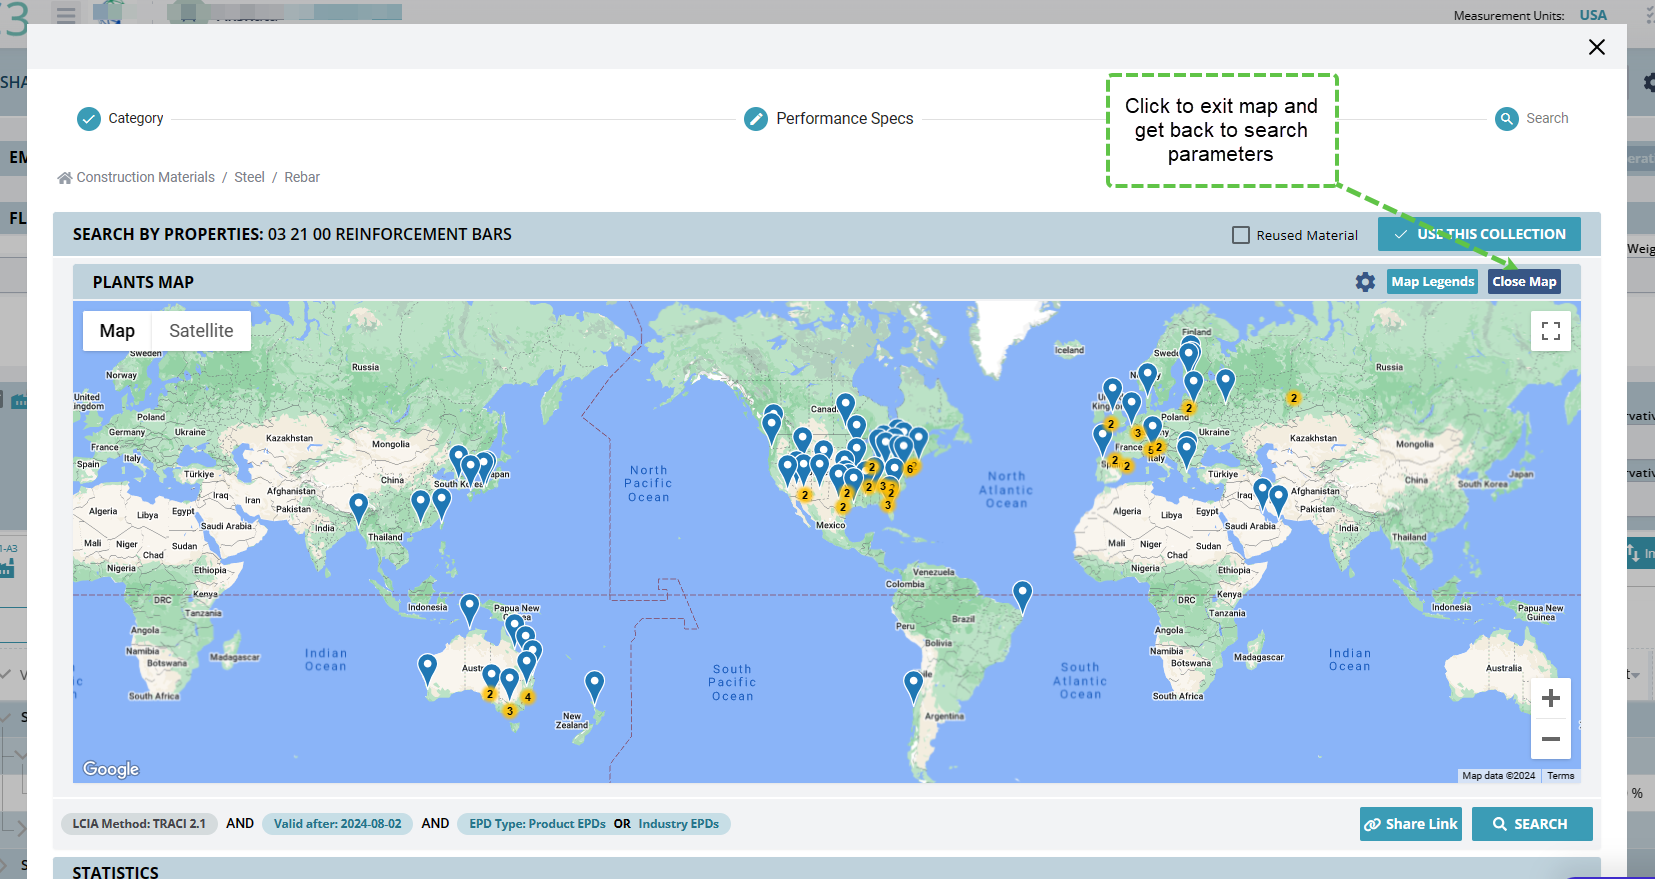Screen dimensions: 1655x879
Task: Close the dialog with the X icon
Action: coord(1596,47)
